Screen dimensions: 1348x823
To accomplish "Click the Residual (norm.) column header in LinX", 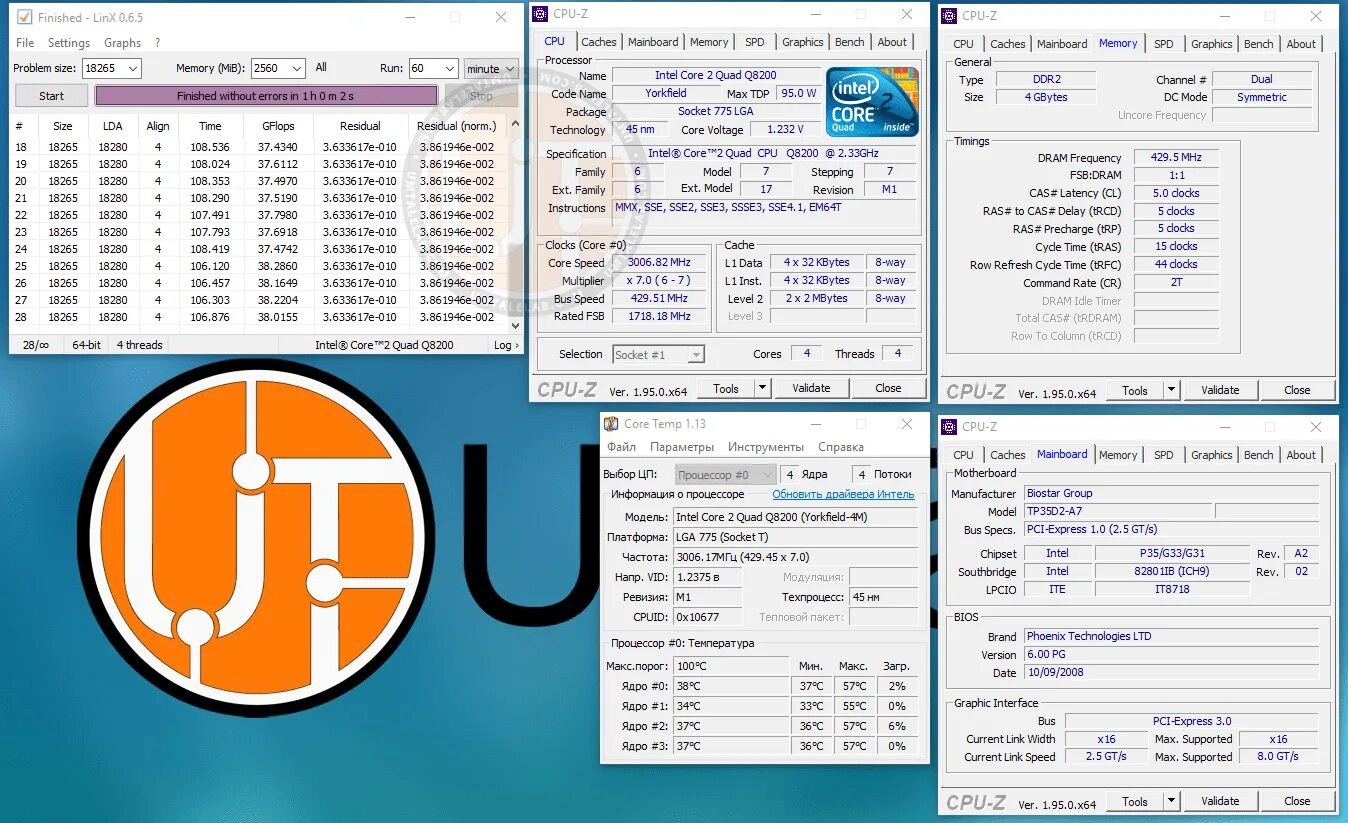I will (457, 126).
